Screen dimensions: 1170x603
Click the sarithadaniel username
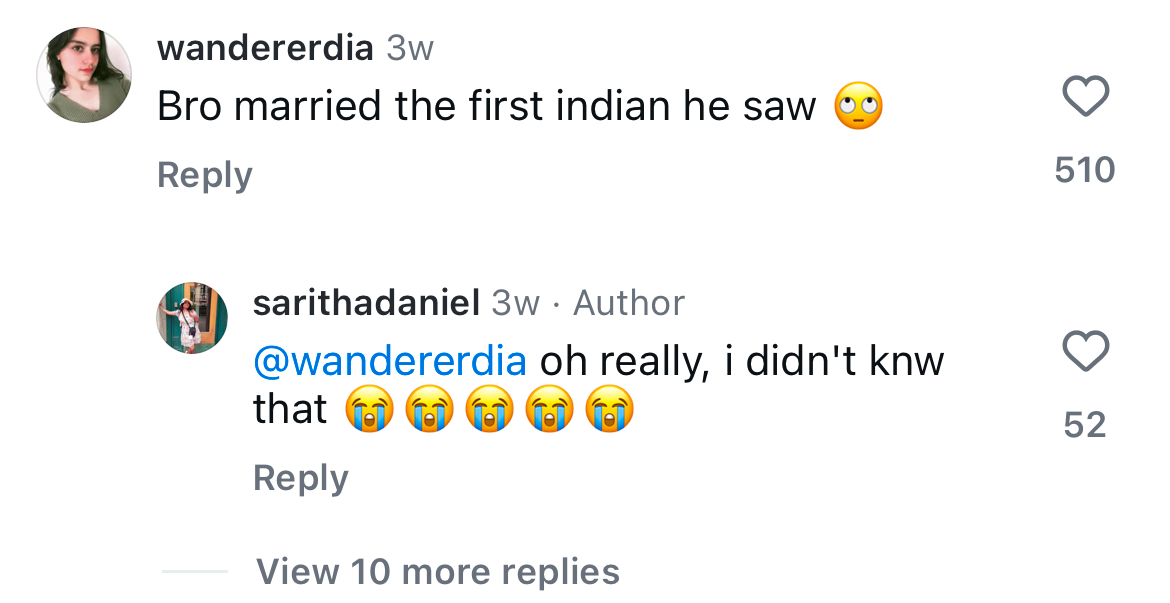coord(366,303)
